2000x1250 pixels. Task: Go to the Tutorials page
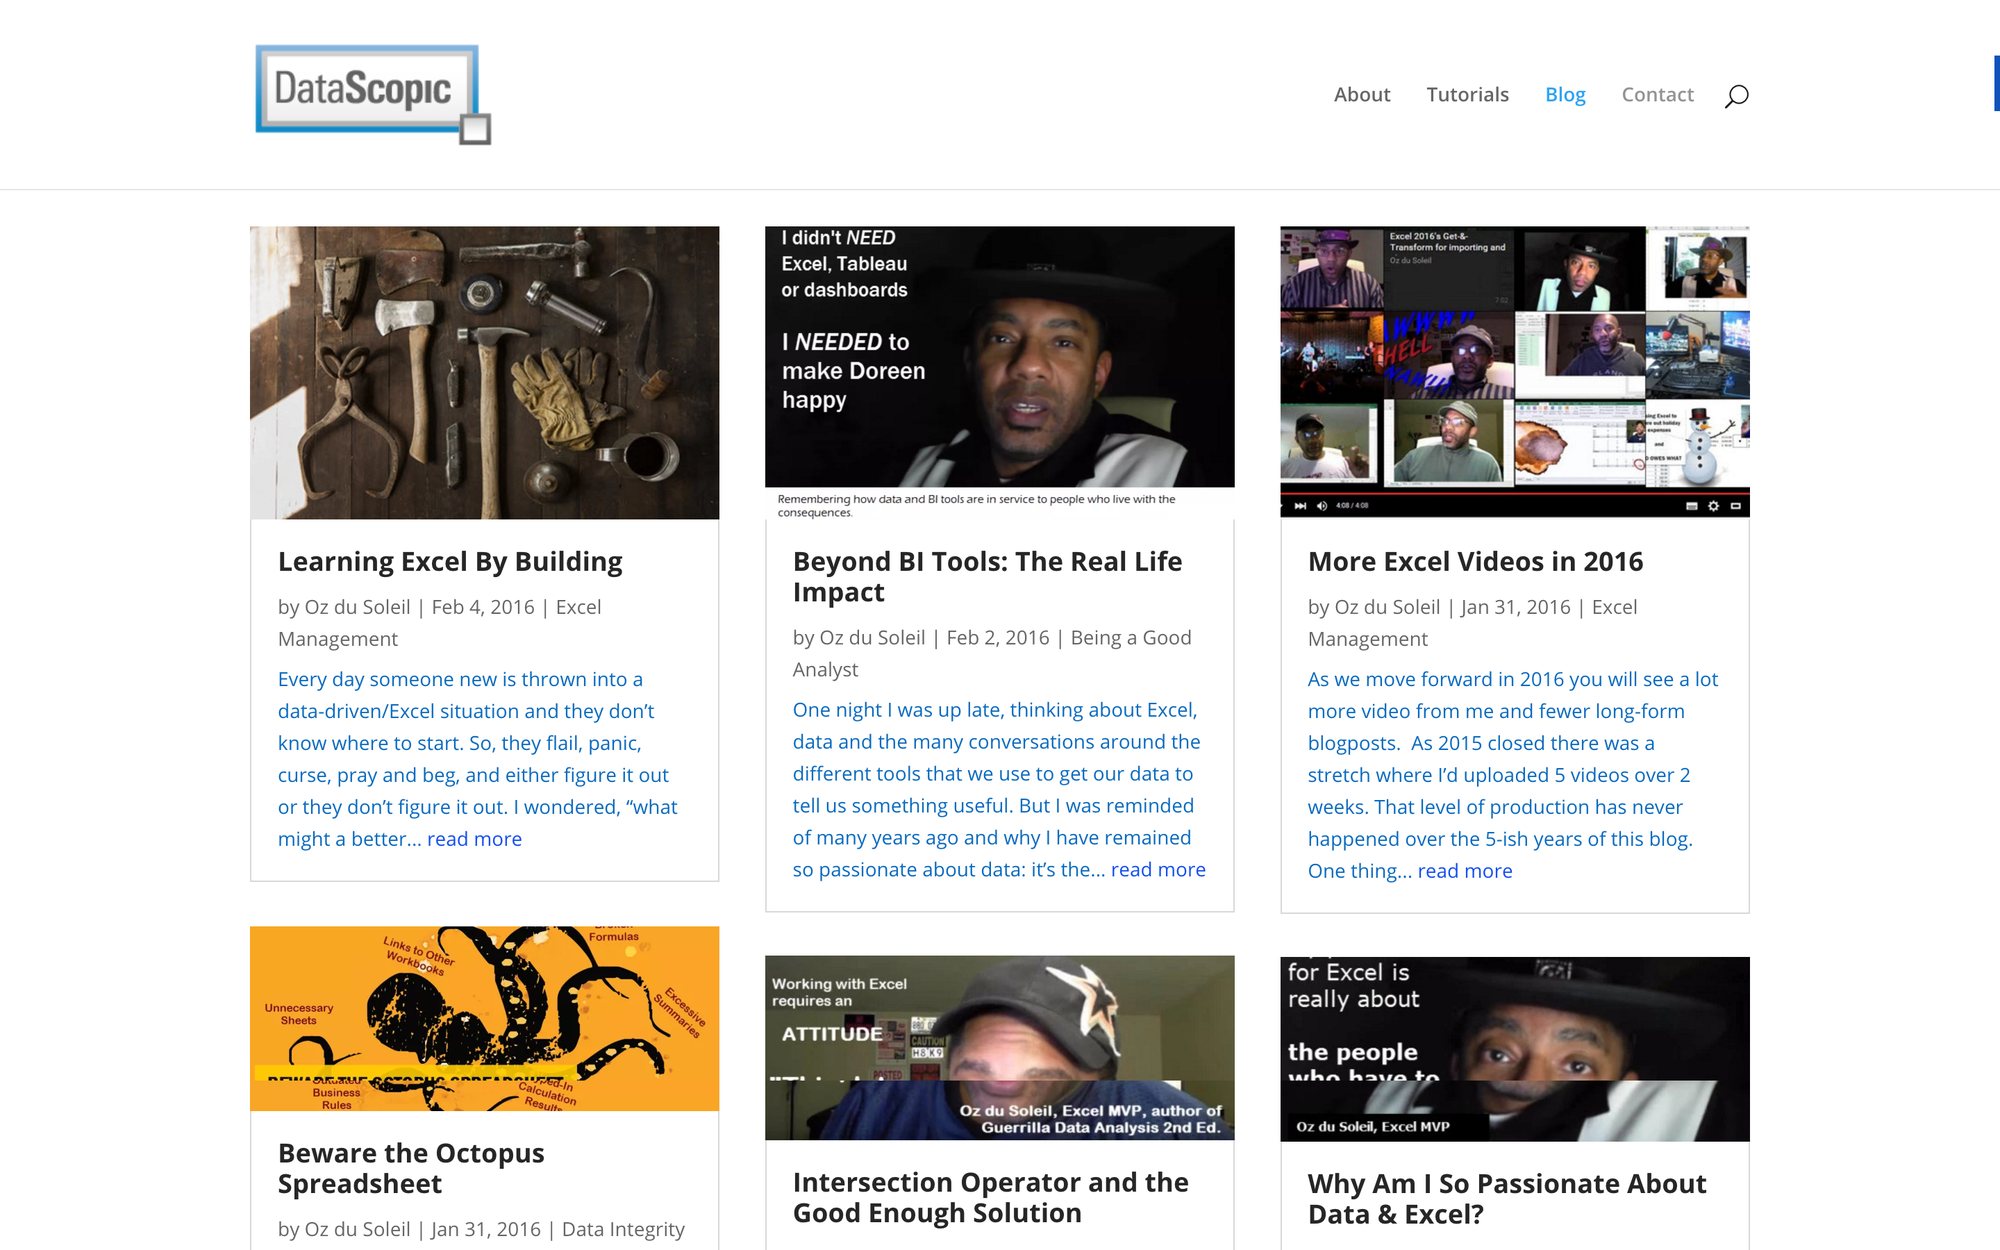coord(1467,94)
